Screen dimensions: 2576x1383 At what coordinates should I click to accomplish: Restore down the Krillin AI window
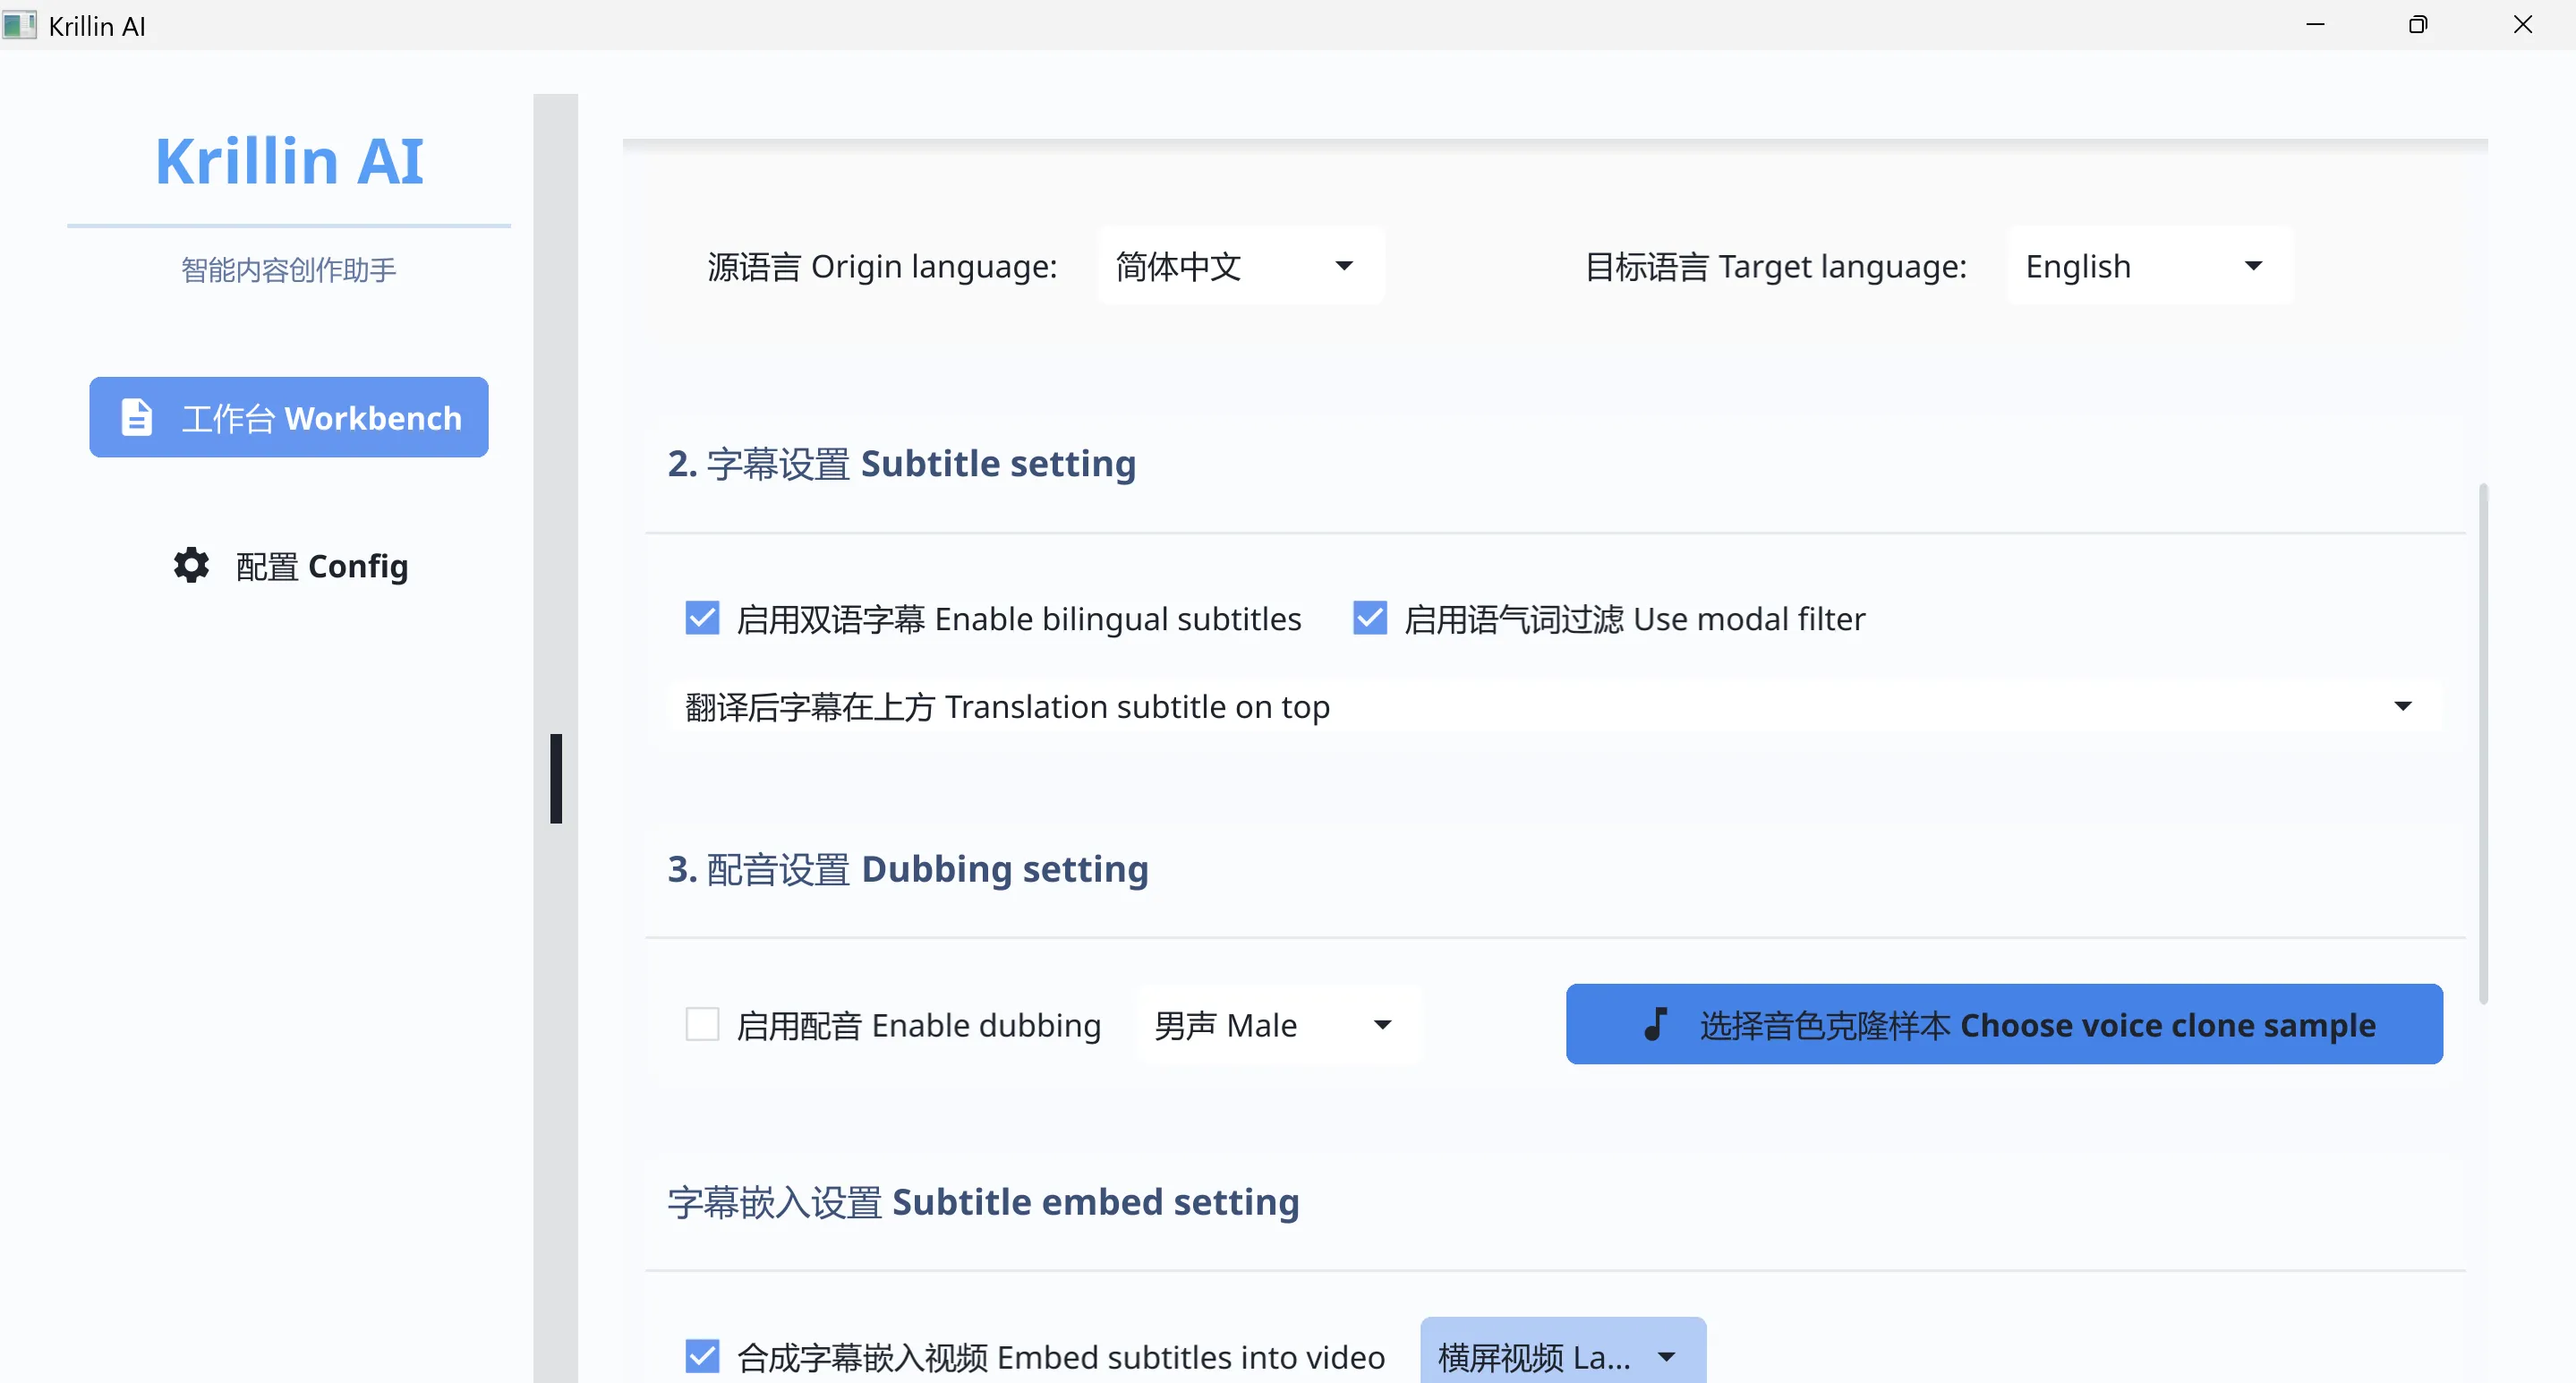(x=2417, y=24)
